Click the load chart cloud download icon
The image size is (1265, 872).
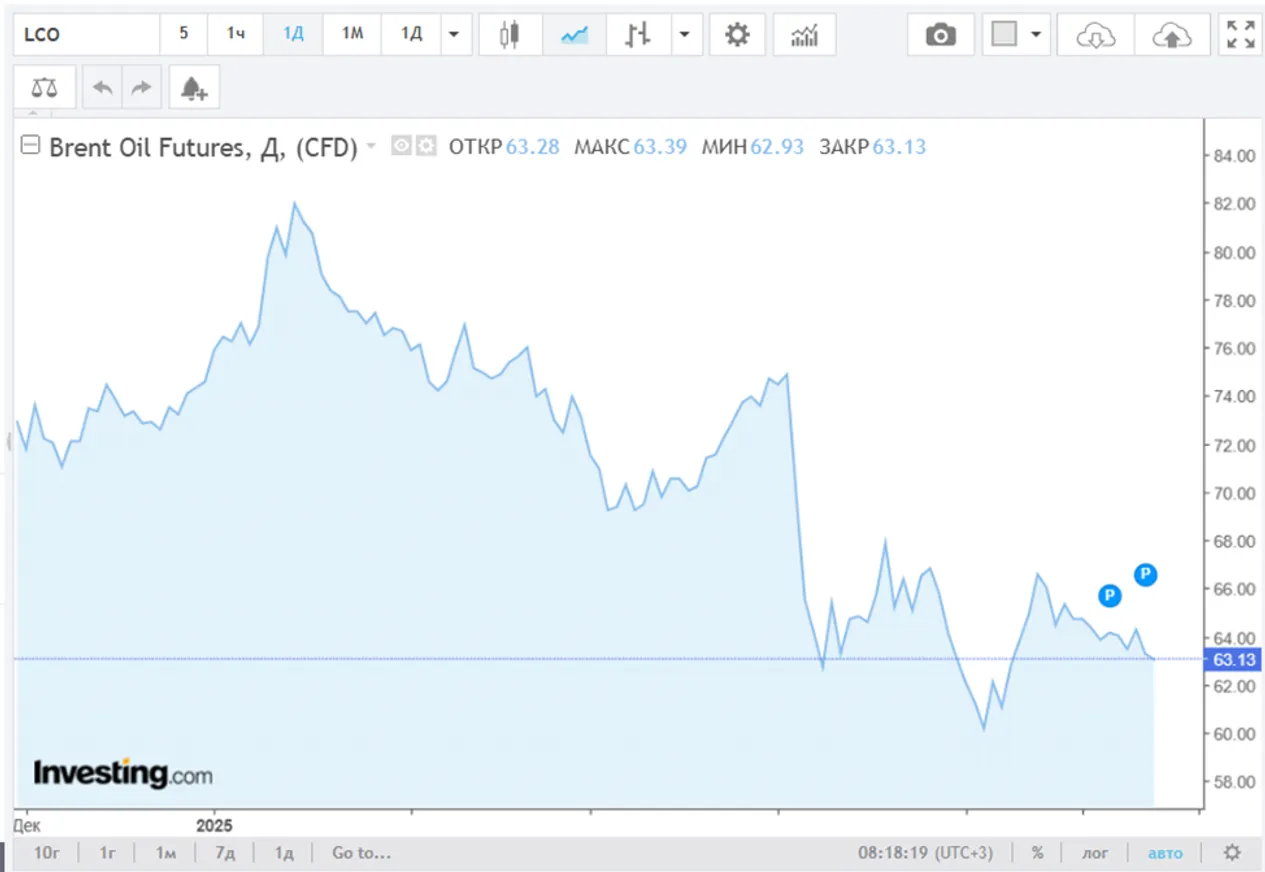(x=1095, y=35)
